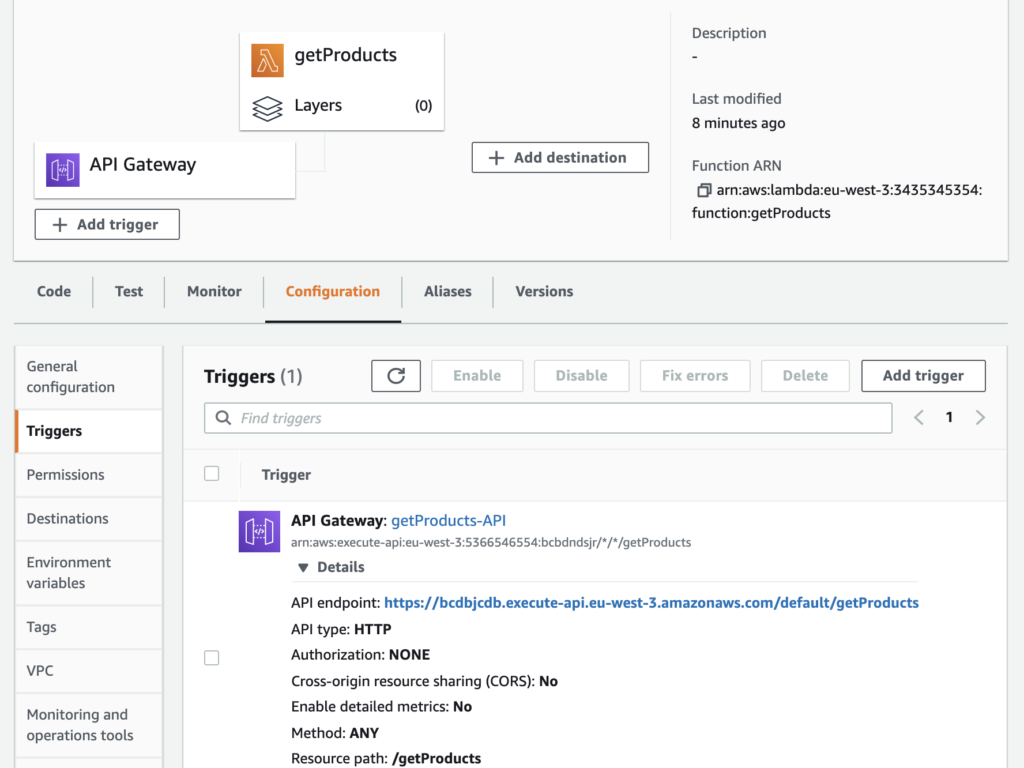This screenshot has height=768, width=1024.
Task: Open the Code tab
Action: [x=54, y=291]
